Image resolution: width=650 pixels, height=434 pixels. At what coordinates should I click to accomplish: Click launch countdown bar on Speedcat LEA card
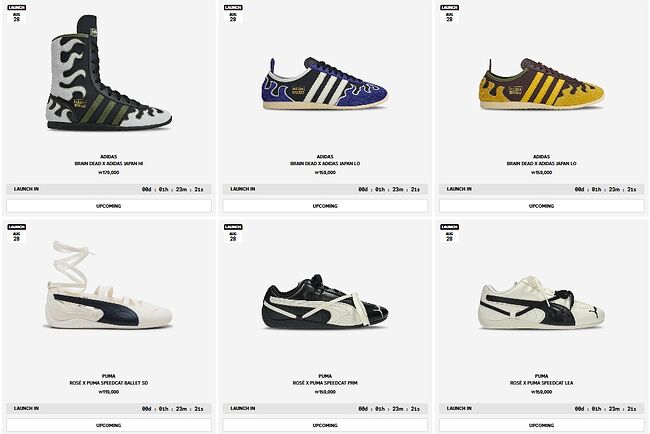[541, 409]
